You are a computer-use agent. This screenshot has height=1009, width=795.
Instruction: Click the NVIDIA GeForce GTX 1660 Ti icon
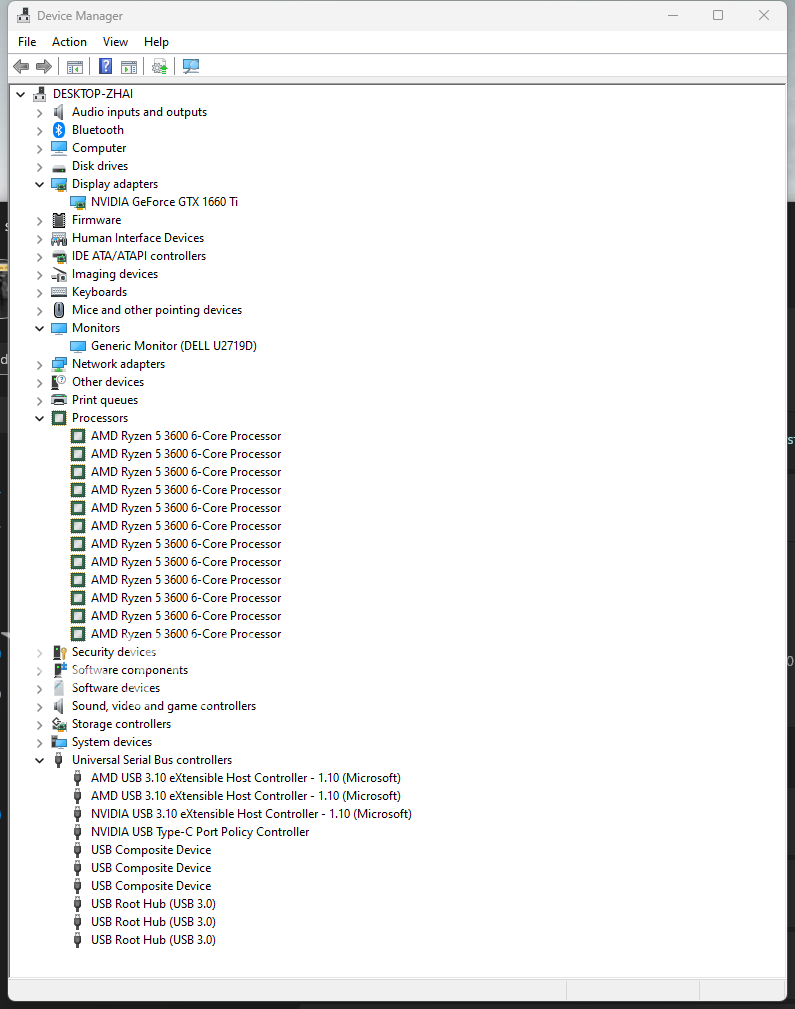(x=78, y=202)
